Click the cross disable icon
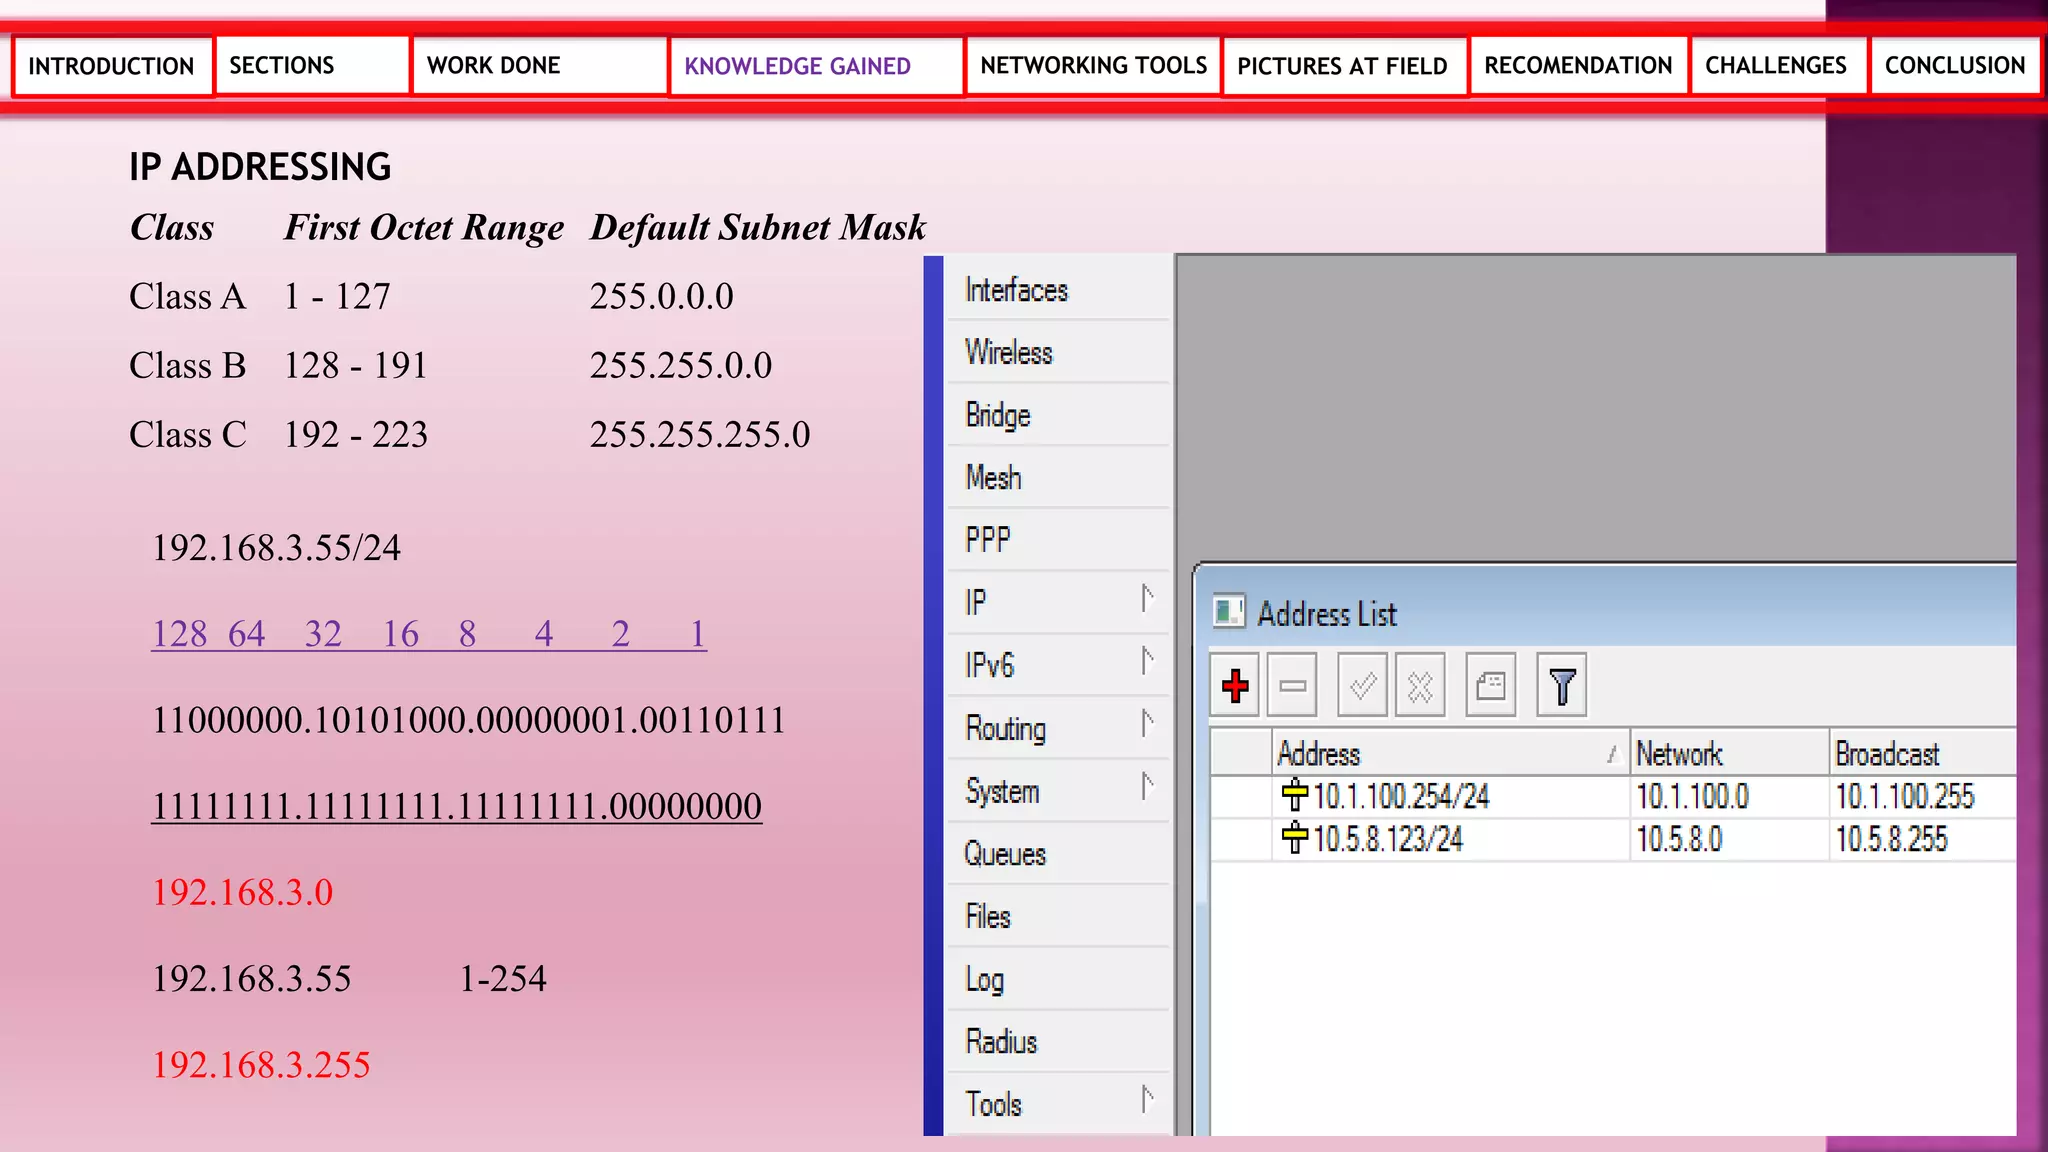Image resolution: width=2048 pixels, height=1152 pixels. click(1420, 686)
